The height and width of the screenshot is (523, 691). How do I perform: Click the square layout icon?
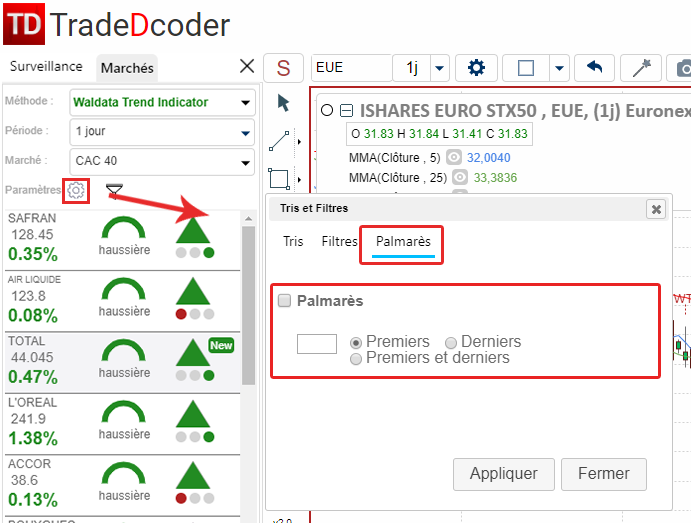[x=526, y=68]
